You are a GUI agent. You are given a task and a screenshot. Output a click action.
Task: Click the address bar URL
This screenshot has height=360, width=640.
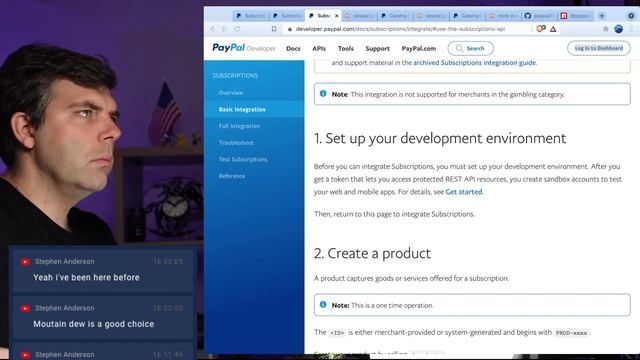[x=400, y=29]
